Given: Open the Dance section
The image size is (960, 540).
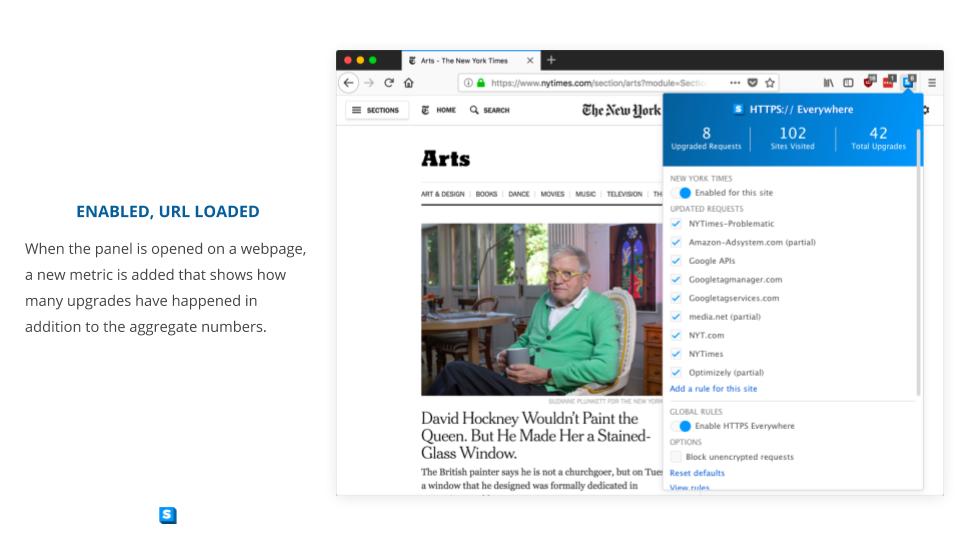Looking at the screenshot, I should click(x=519, y=194).
